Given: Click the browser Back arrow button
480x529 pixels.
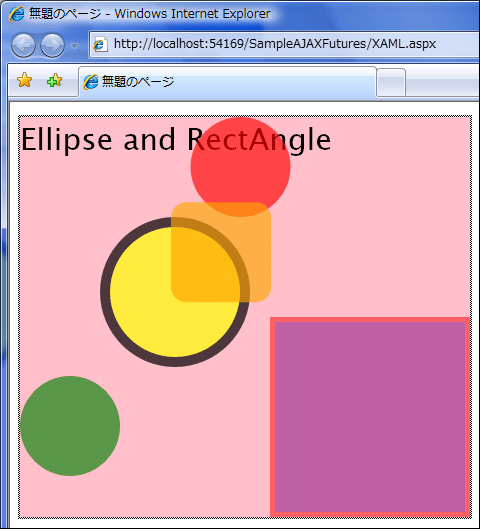Looking at the screenshot, I should click(23, 45).
